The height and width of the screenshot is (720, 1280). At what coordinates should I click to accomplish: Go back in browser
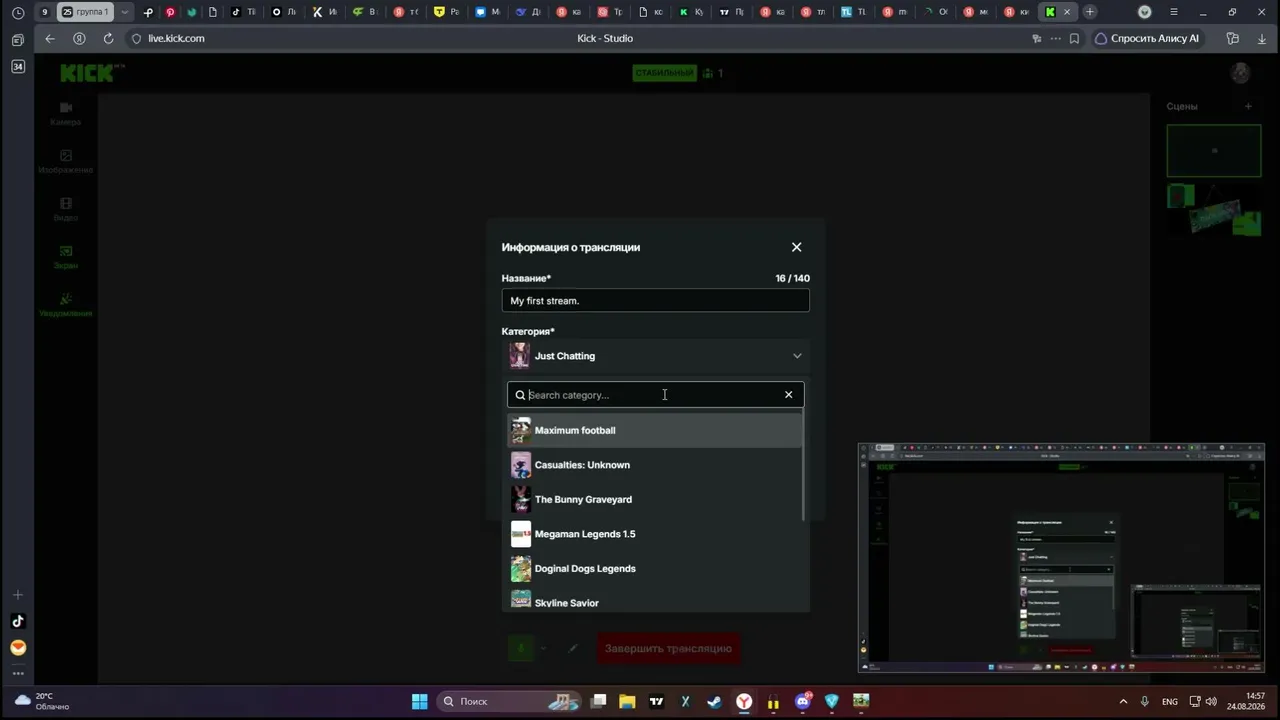[50, 38]
